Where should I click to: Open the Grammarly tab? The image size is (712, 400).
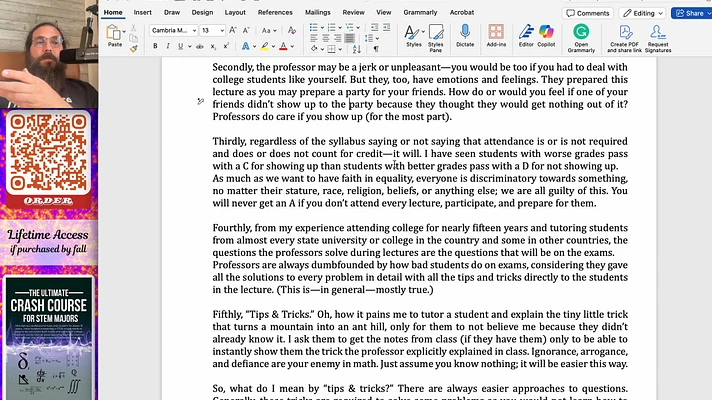coord(420,12)
